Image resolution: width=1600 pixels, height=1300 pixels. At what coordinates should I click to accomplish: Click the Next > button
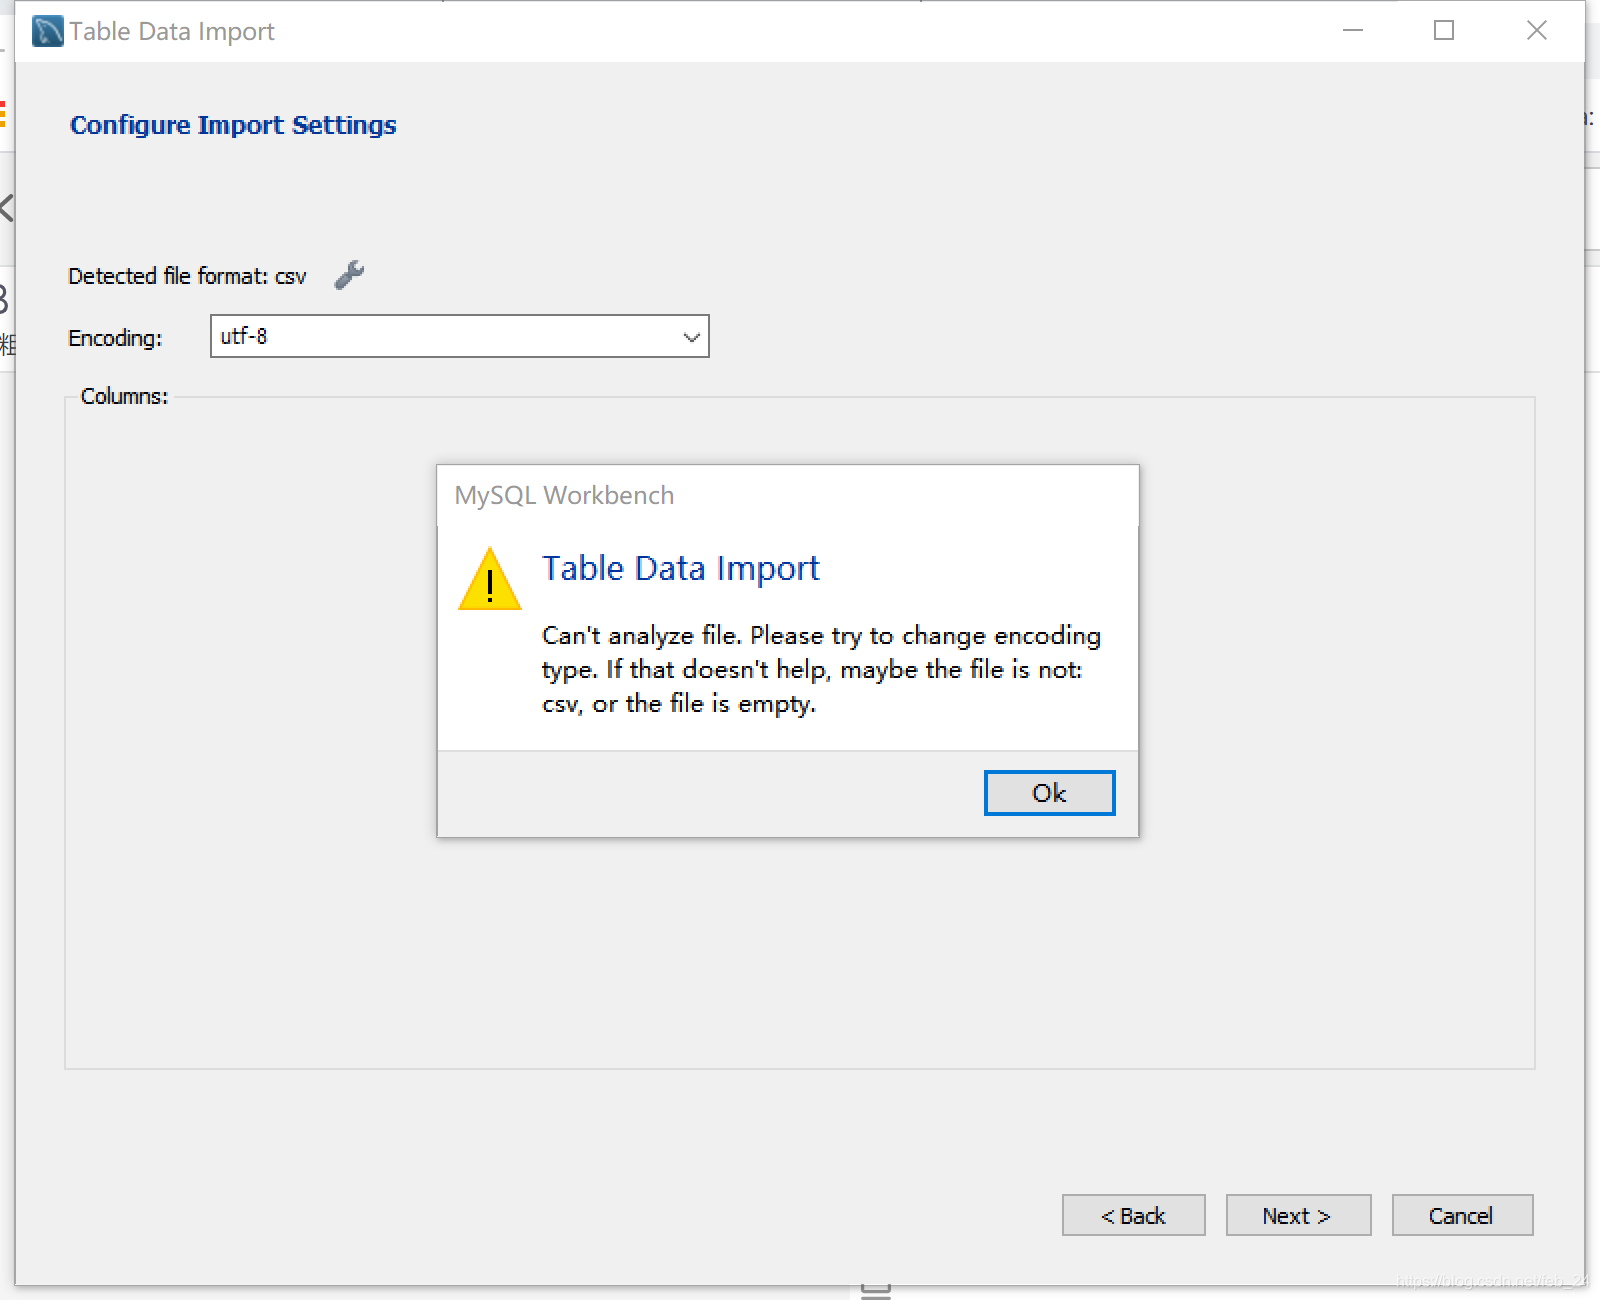(x=1298, y=1215)
